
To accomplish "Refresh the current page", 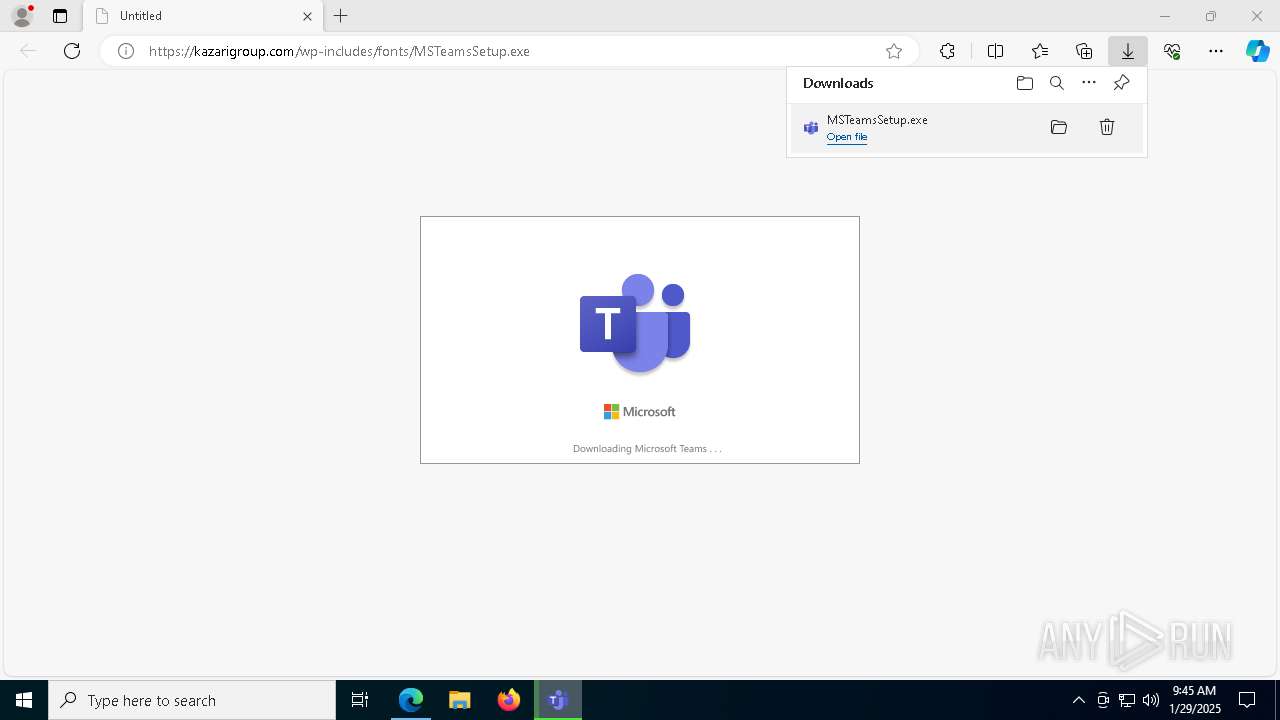I will click(x=72, y=51).
